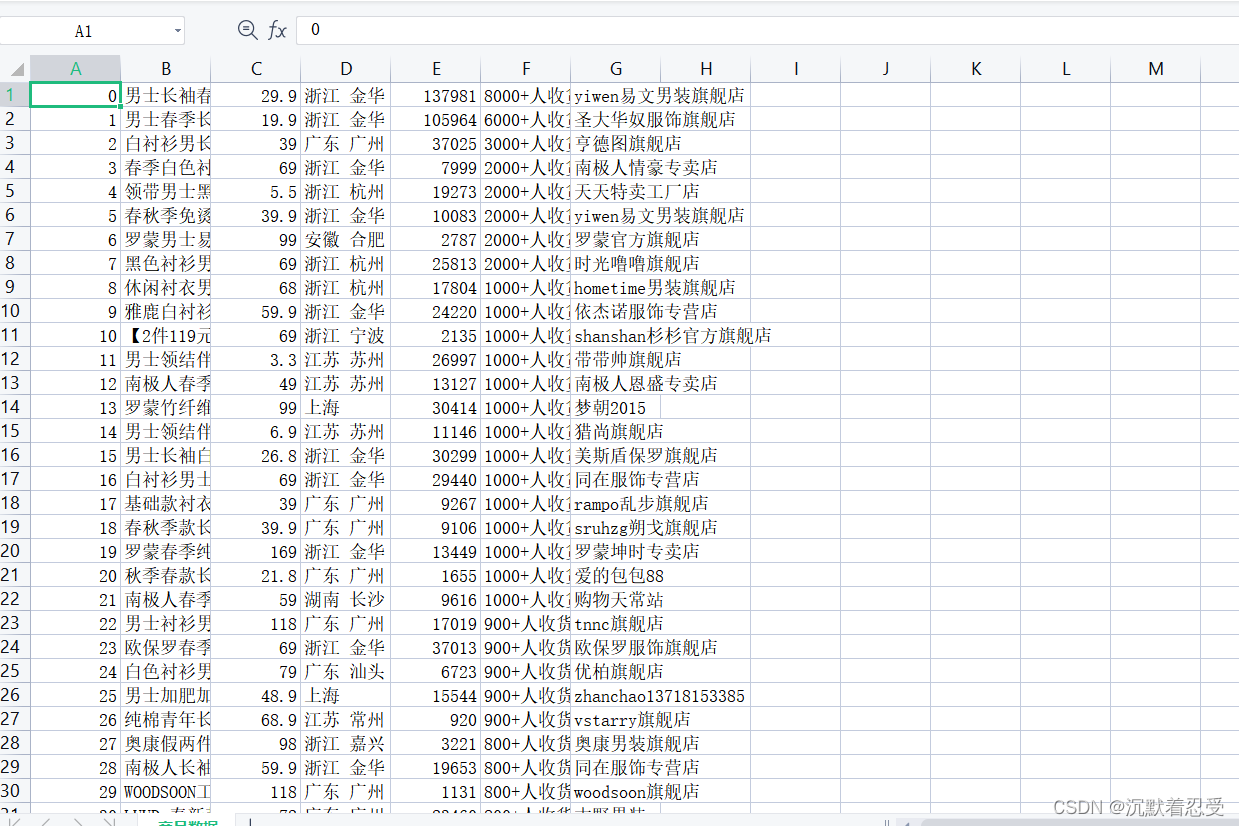
Task: Click the location cell 浙江 嘉兴
Action: [x=346, y=743]
